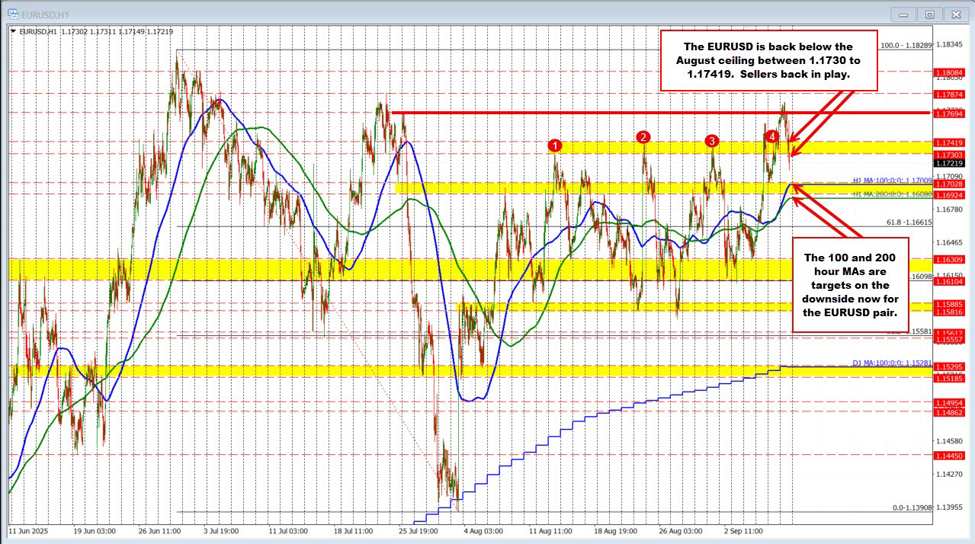Select the red circle marker 3

712,141
